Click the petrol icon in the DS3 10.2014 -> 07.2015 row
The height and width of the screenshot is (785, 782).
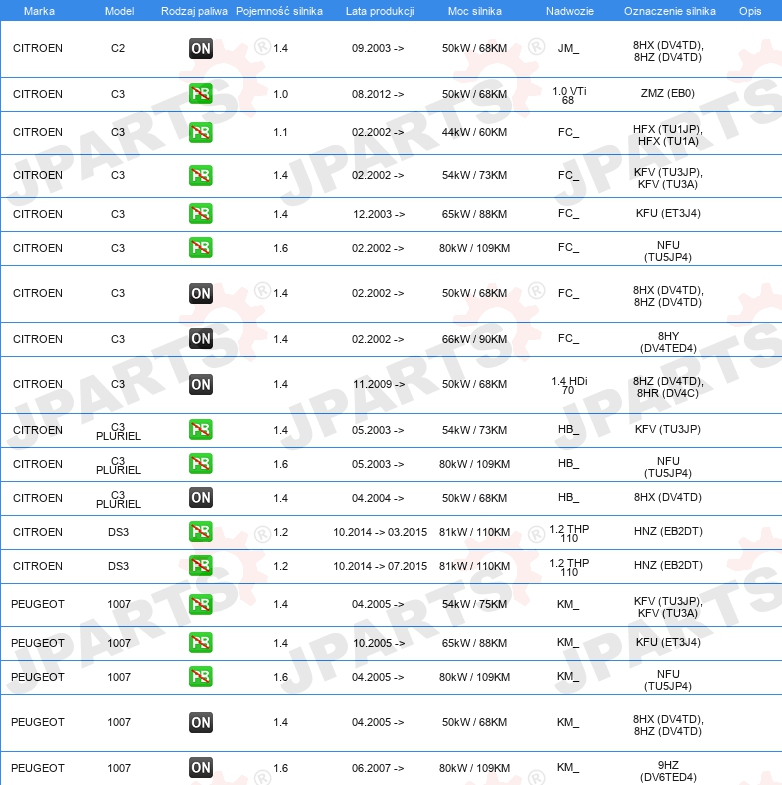[201, 566]
